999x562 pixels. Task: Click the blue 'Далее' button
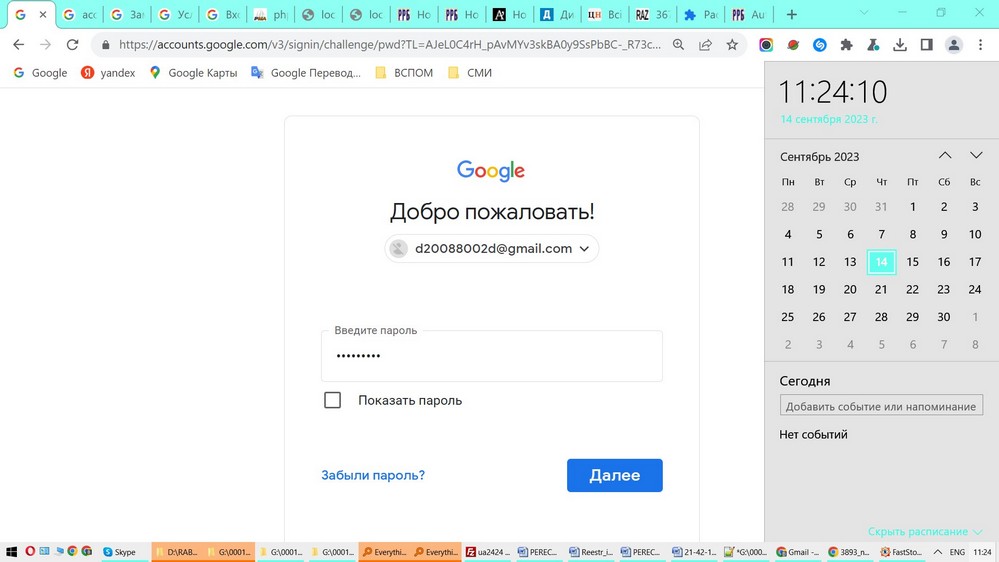[x=615, y=475]
